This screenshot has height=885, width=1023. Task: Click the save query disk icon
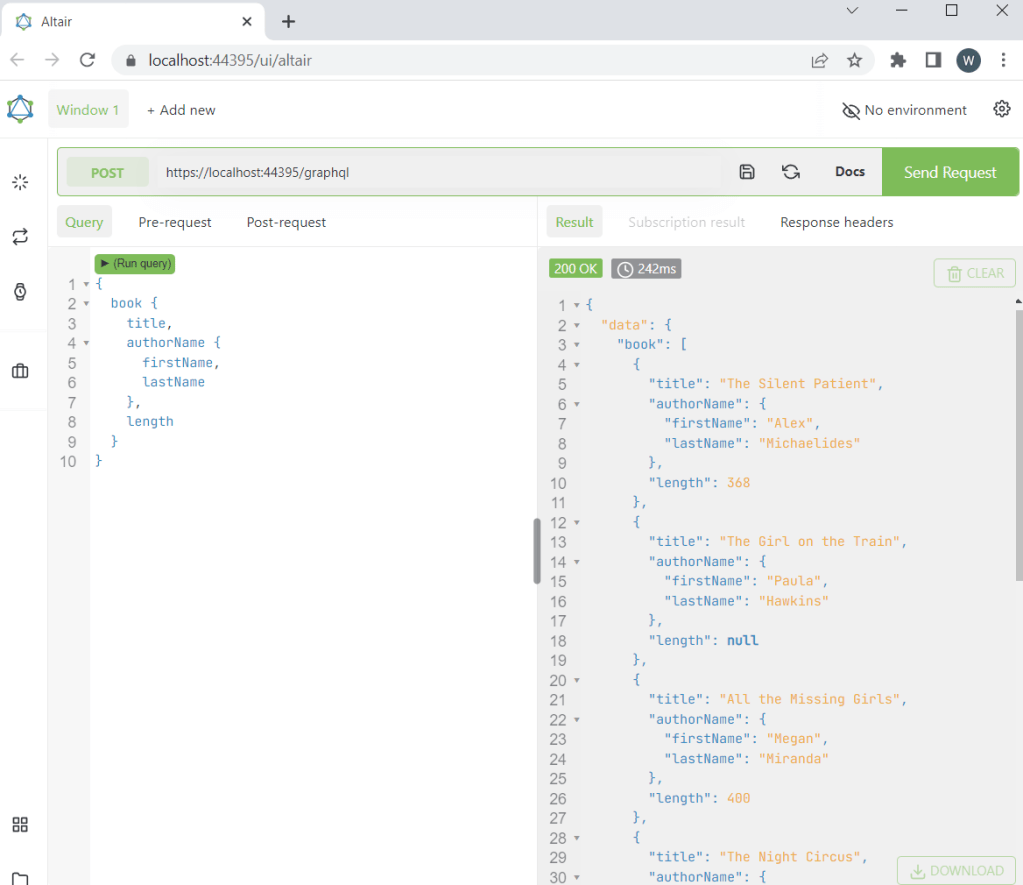coord(747,172)
